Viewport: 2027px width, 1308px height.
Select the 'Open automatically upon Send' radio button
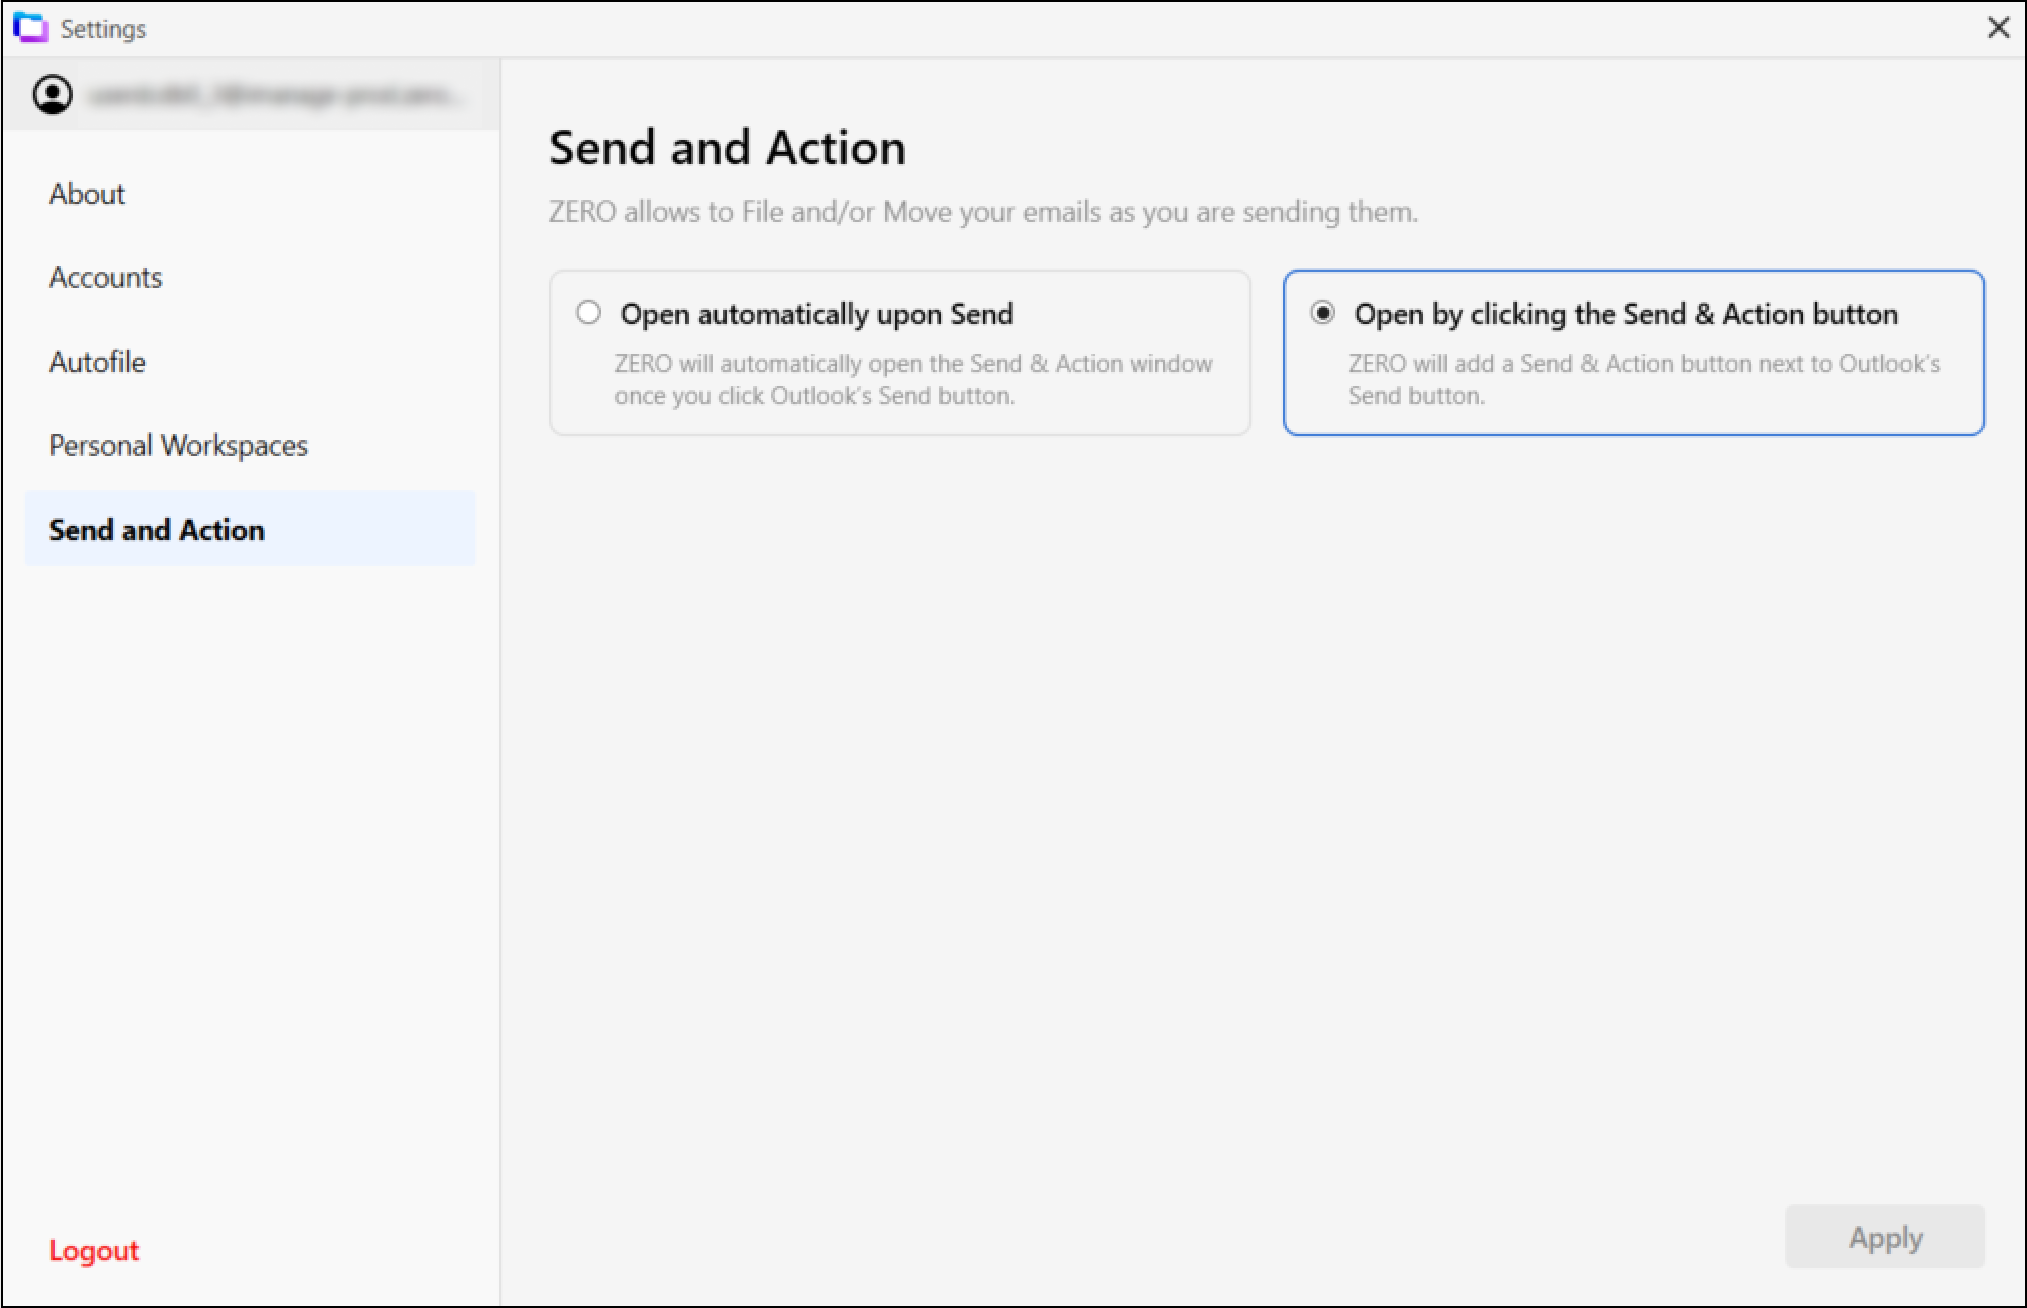(x=588, y=313)
